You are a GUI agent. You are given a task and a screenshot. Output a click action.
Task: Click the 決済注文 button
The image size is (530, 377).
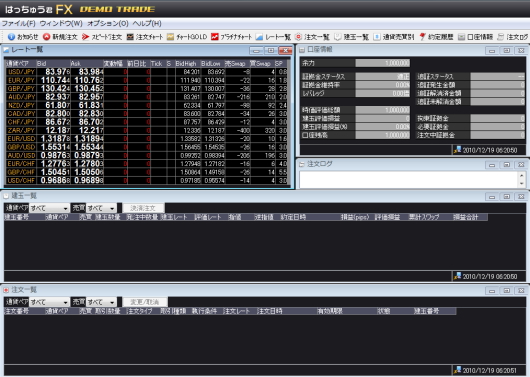[143, 208]
